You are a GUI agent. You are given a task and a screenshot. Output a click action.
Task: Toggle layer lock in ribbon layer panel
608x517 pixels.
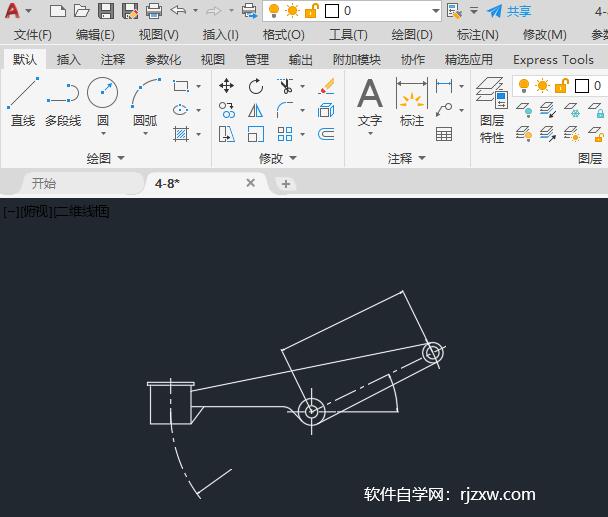[561, 85]
